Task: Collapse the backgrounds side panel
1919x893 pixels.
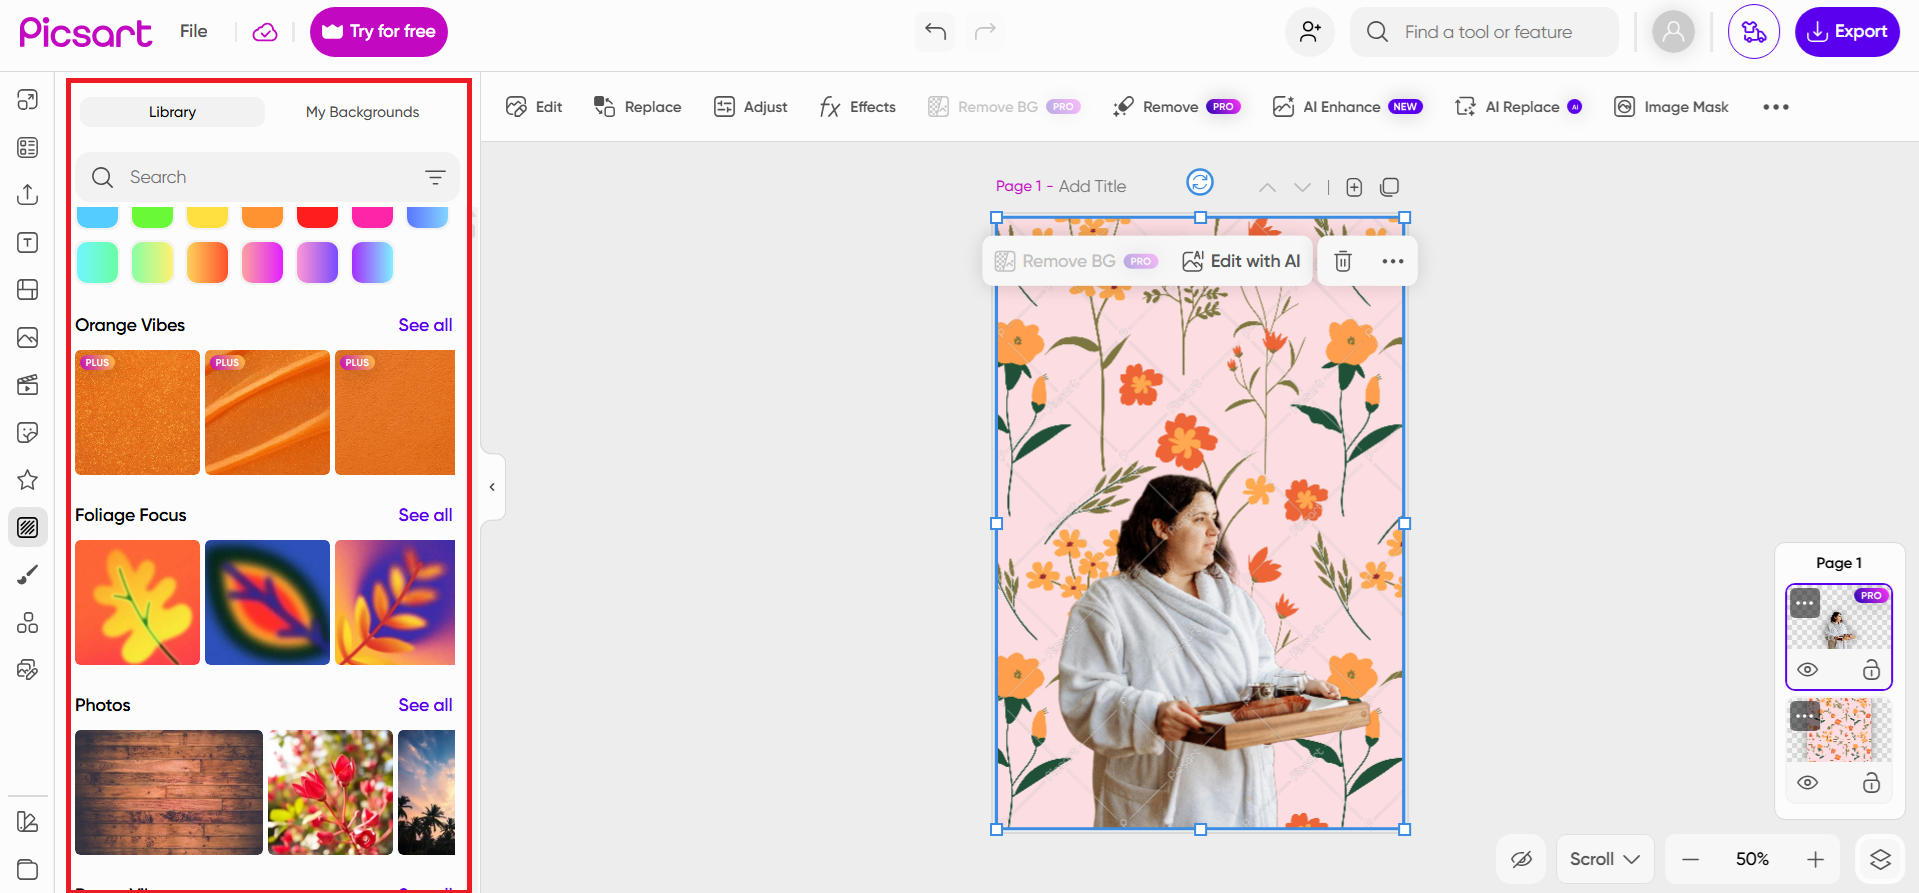Action: point(492,487)
